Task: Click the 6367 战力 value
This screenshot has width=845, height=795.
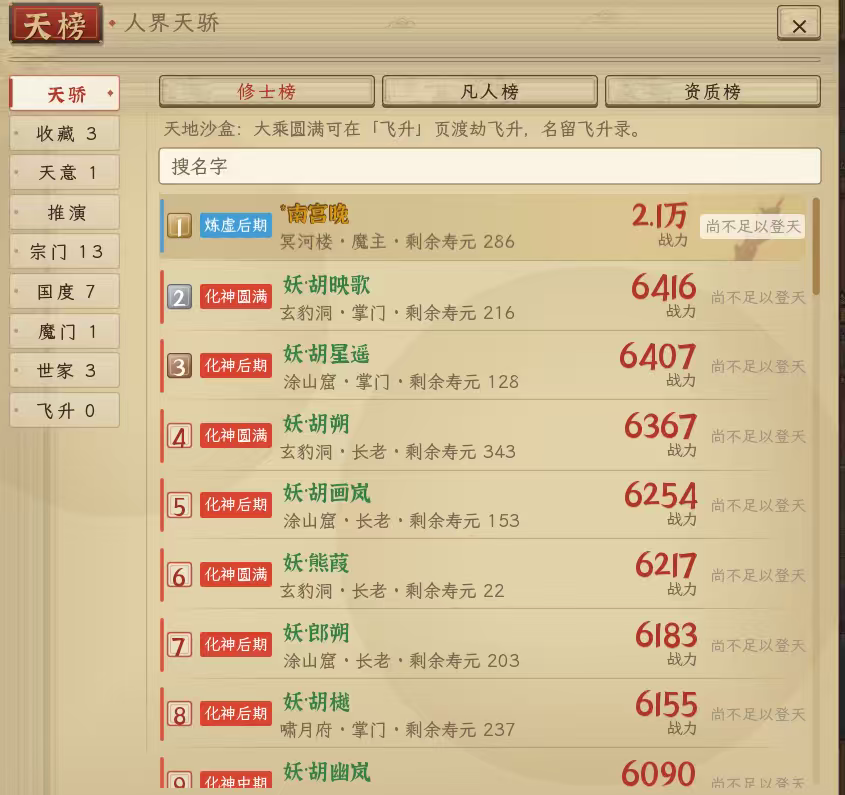Action: tap(660, 426)
